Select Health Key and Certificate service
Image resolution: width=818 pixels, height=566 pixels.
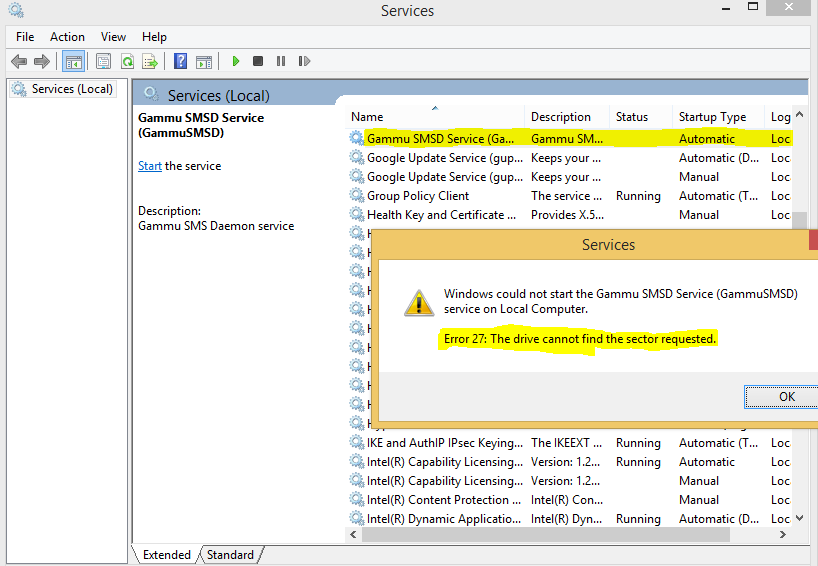tap(441, 215)
